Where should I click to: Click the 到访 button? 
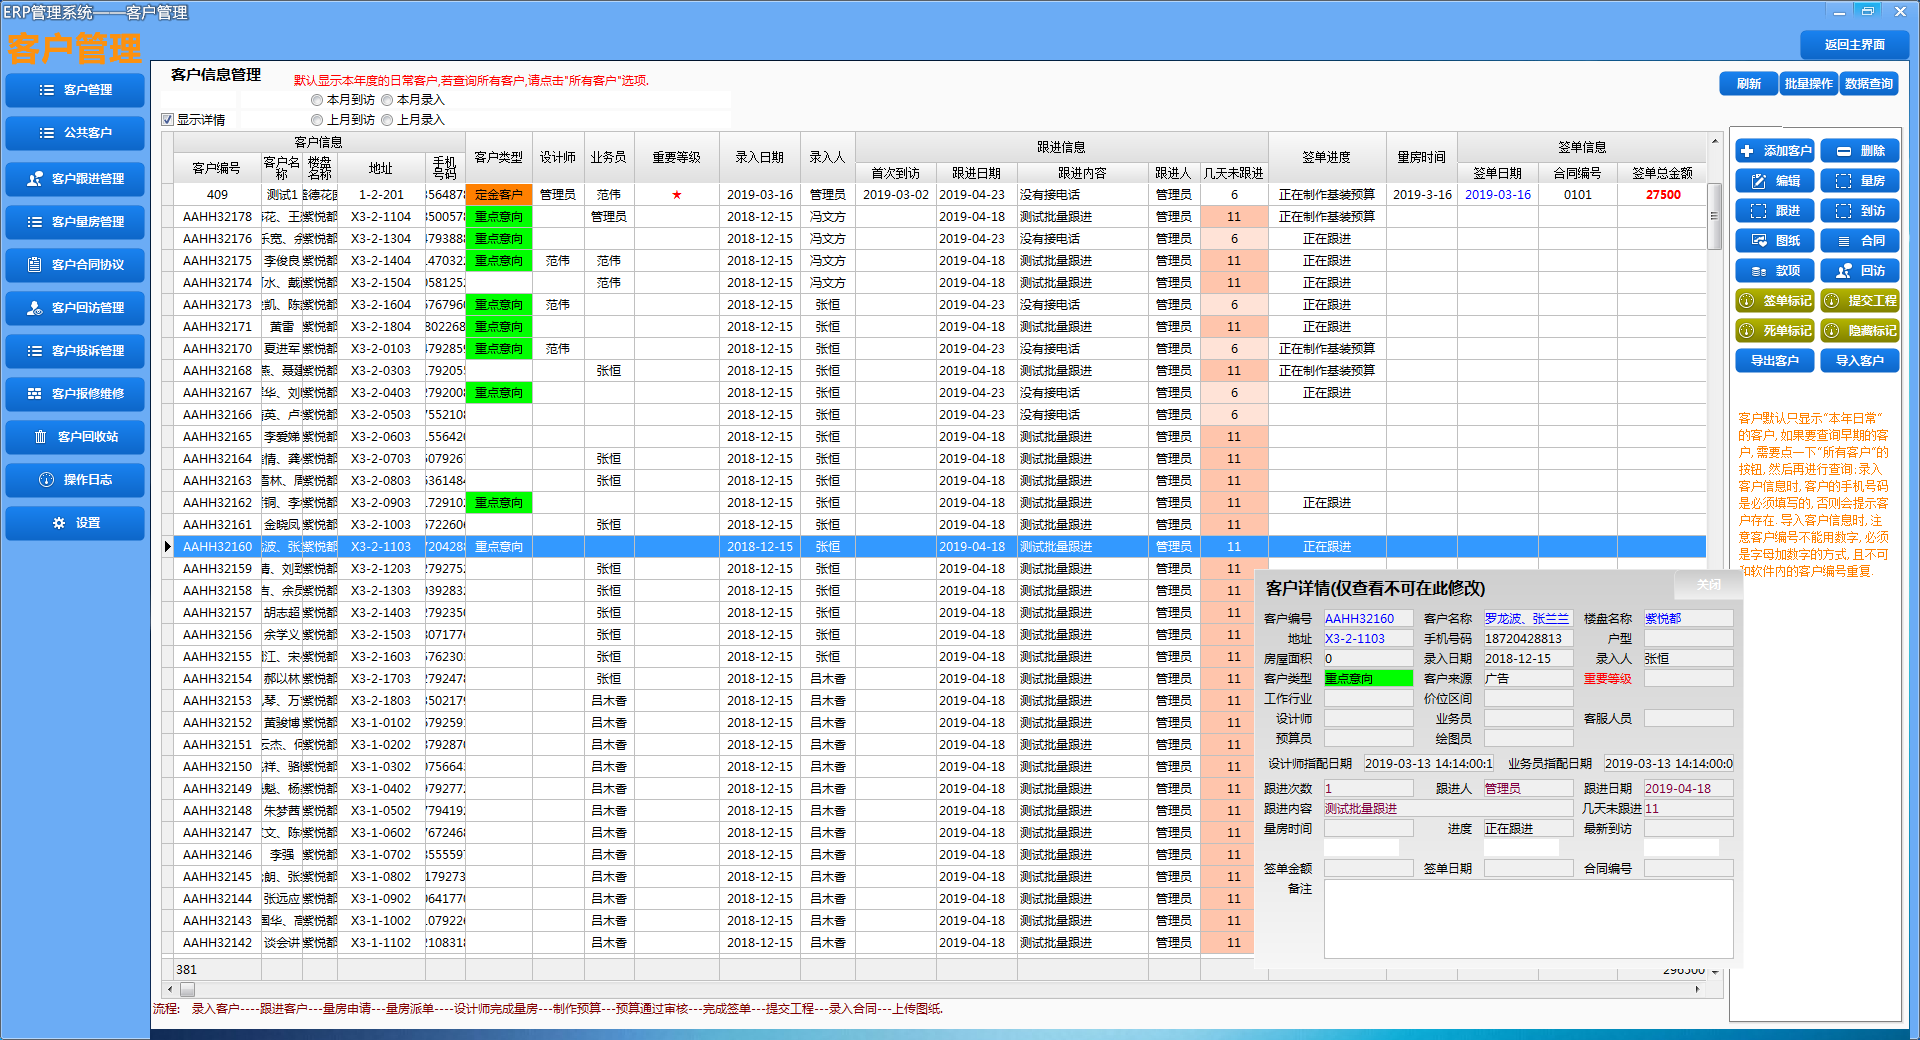1860,211
